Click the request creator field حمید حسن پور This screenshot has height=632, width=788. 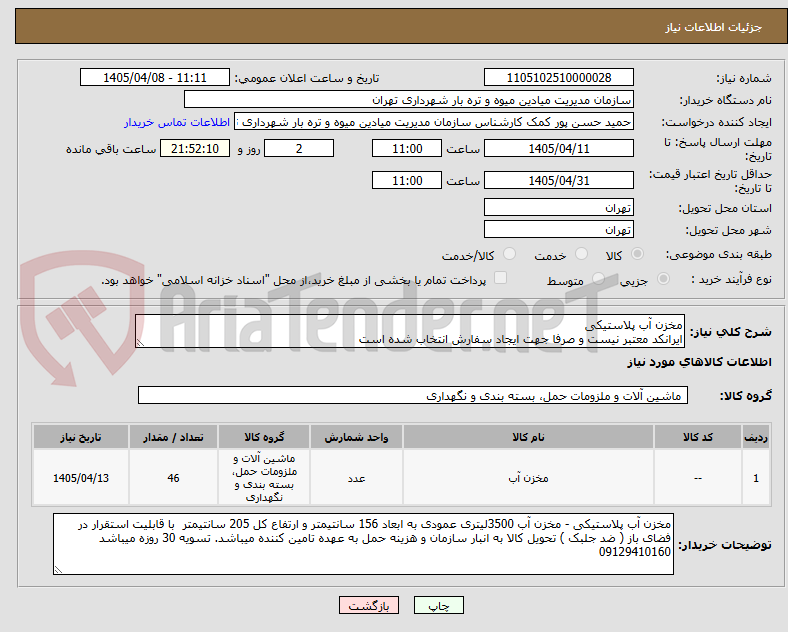coord(434,122)
